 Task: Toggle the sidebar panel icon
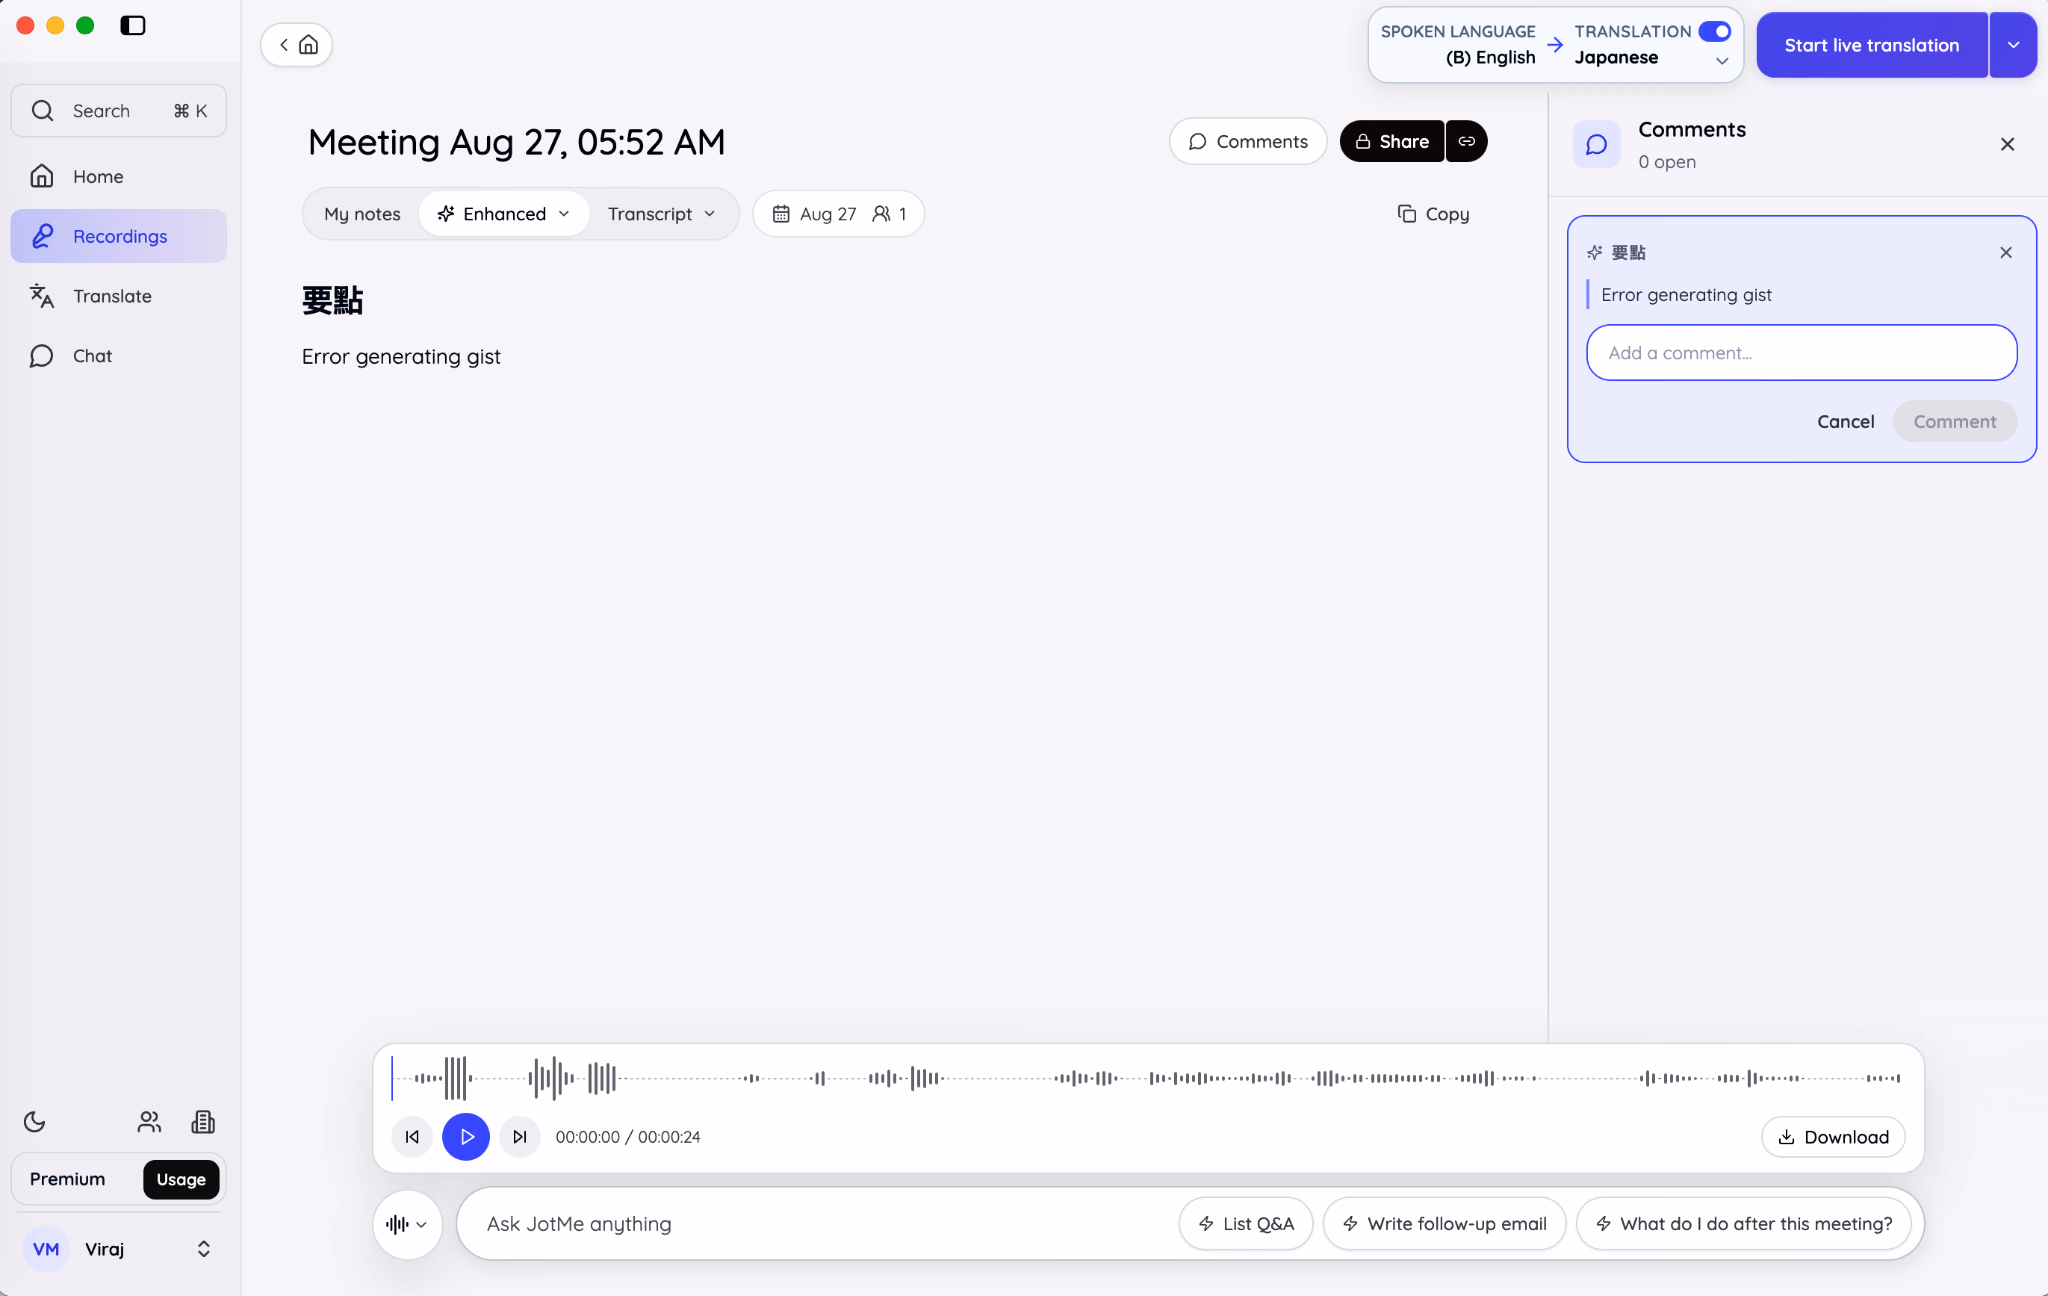click(x=133, y=26)
